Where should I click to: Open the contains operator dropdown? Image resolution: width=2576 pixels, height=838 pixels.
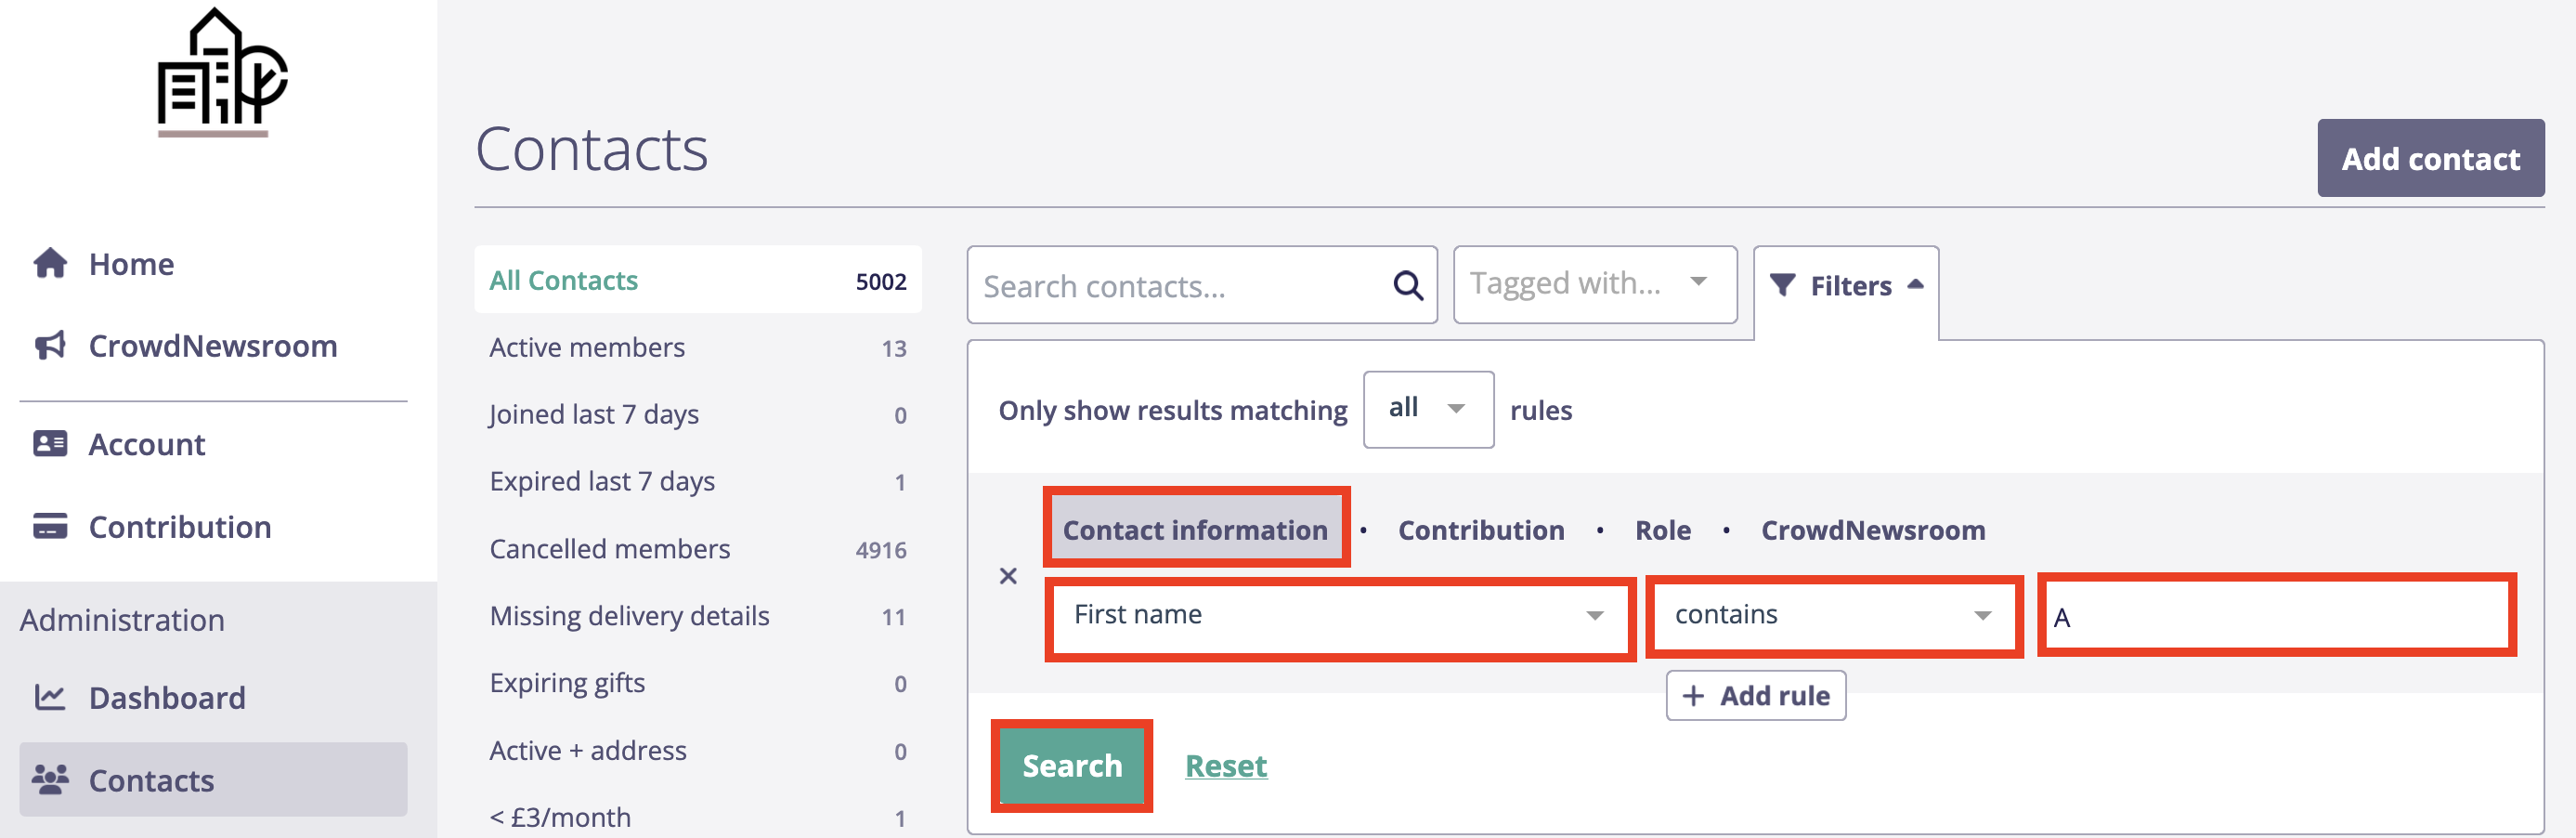(1832, 615)
